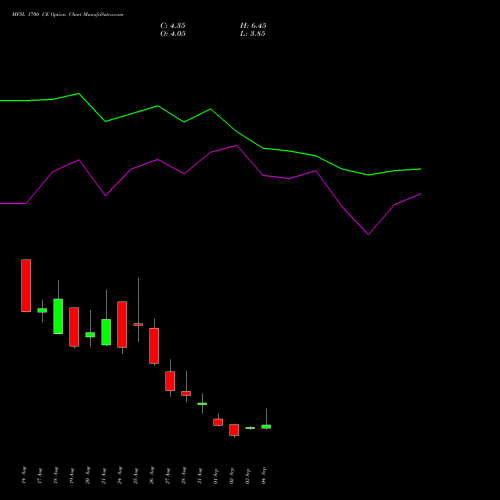Click the '01 Sep' date axis label

tap(216, 475)
